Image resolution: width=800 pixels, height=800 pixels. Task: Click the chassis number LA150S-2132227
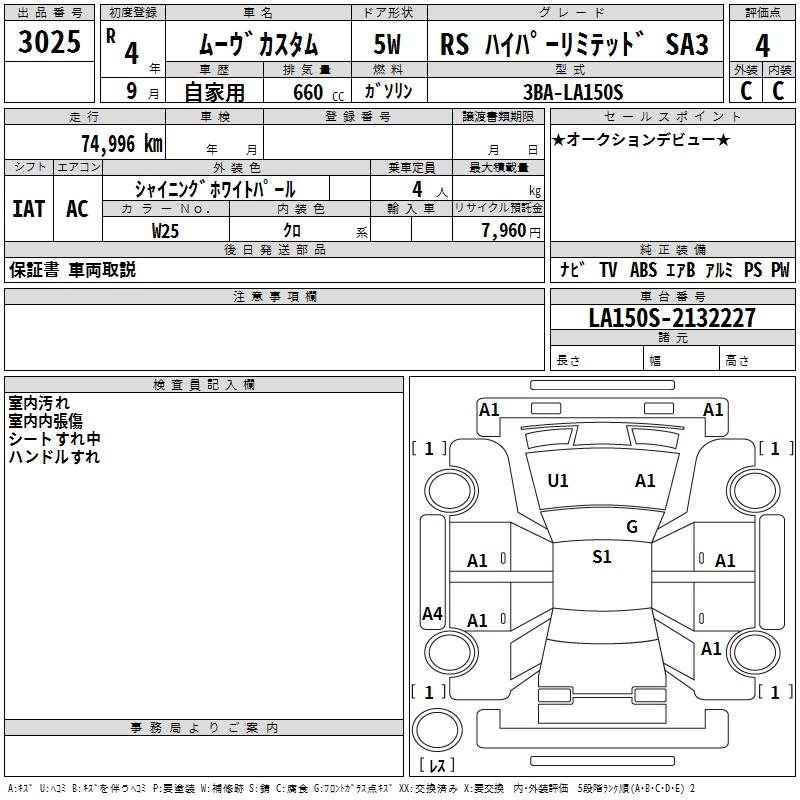pos(672,318)
